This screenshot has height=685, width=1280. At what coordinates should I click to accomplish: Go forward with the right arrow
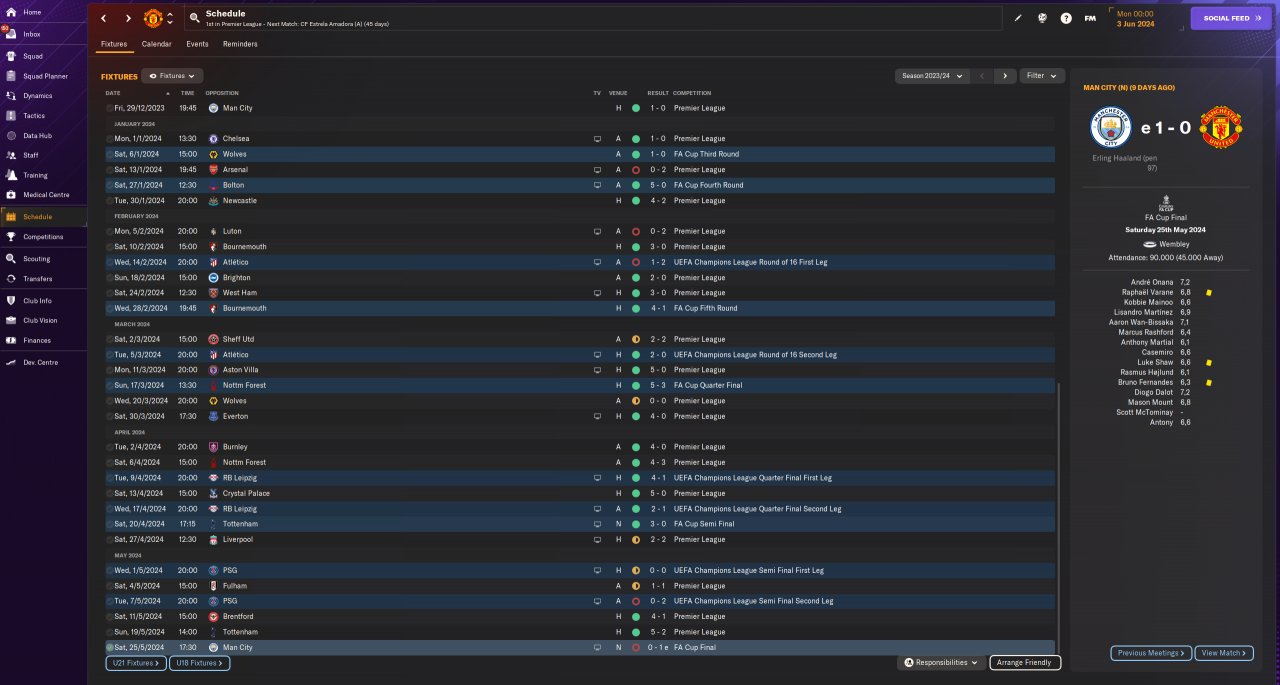[128, 18]
